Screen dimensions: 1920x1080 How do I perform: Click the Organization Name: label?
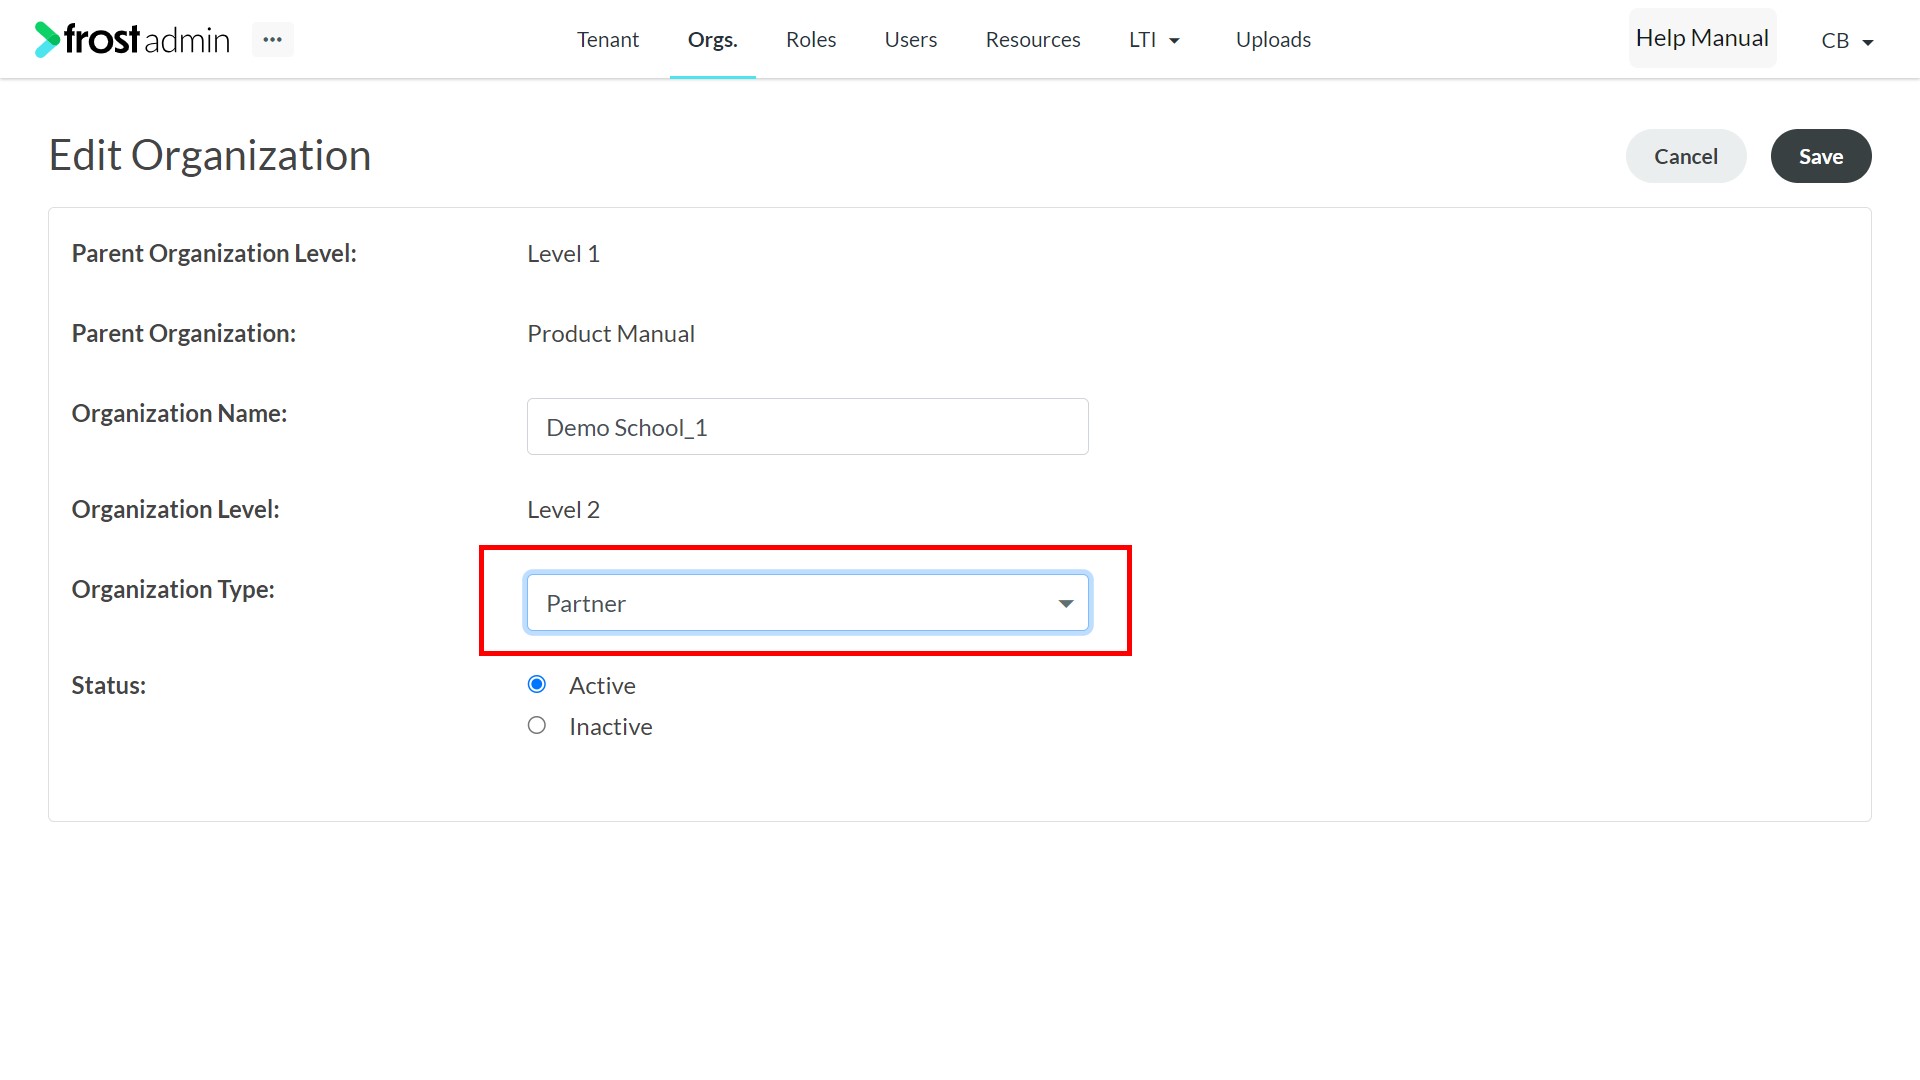tap(179, 413)
